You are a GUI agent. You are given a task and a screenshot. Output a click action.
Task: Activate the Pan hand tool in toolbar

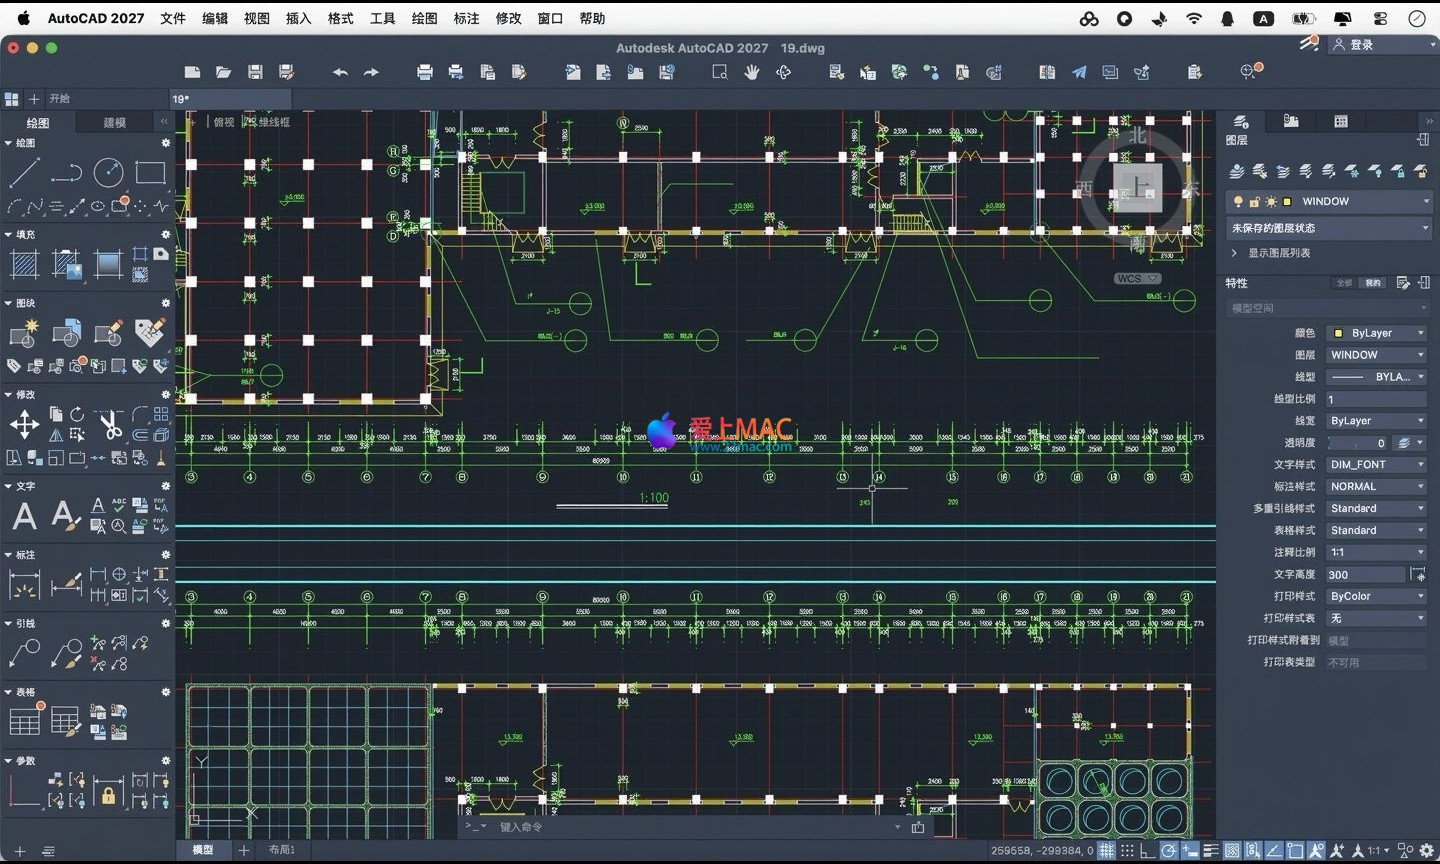pyautogui.click(x=752, y=72)
